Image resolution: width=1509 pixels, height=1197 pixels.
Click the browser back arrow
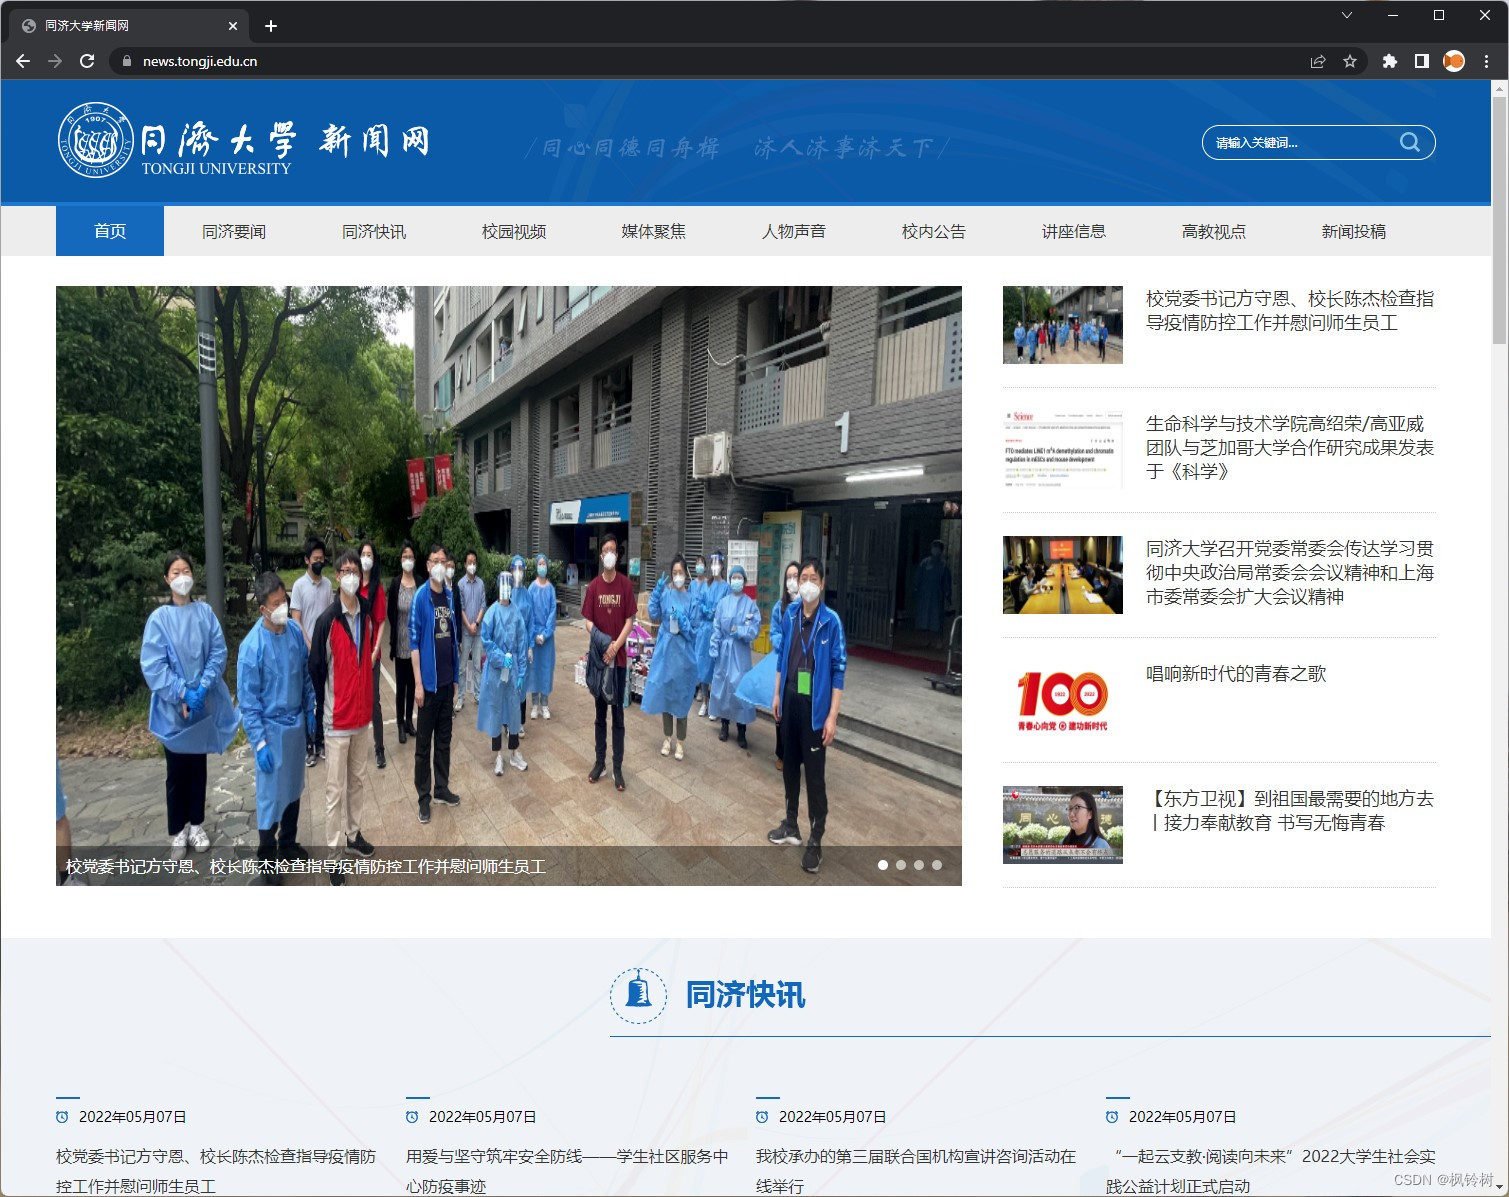(23, 61)
